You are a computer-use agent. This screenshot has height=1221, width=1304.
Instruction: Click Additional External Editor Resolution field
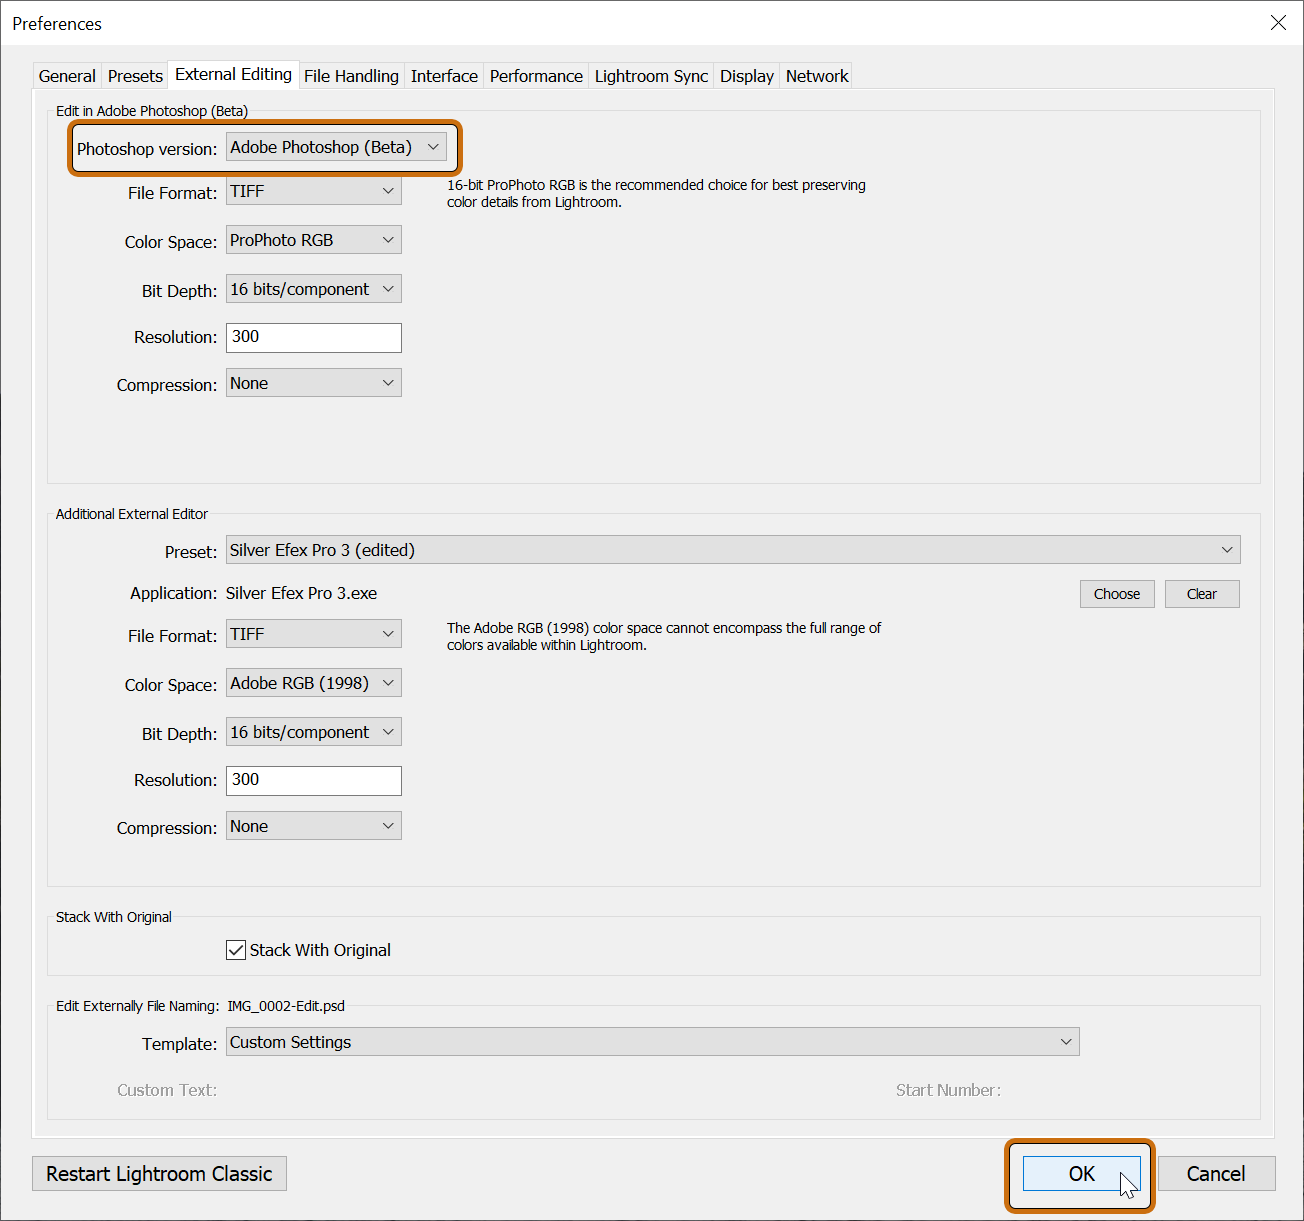click(314, 780)
